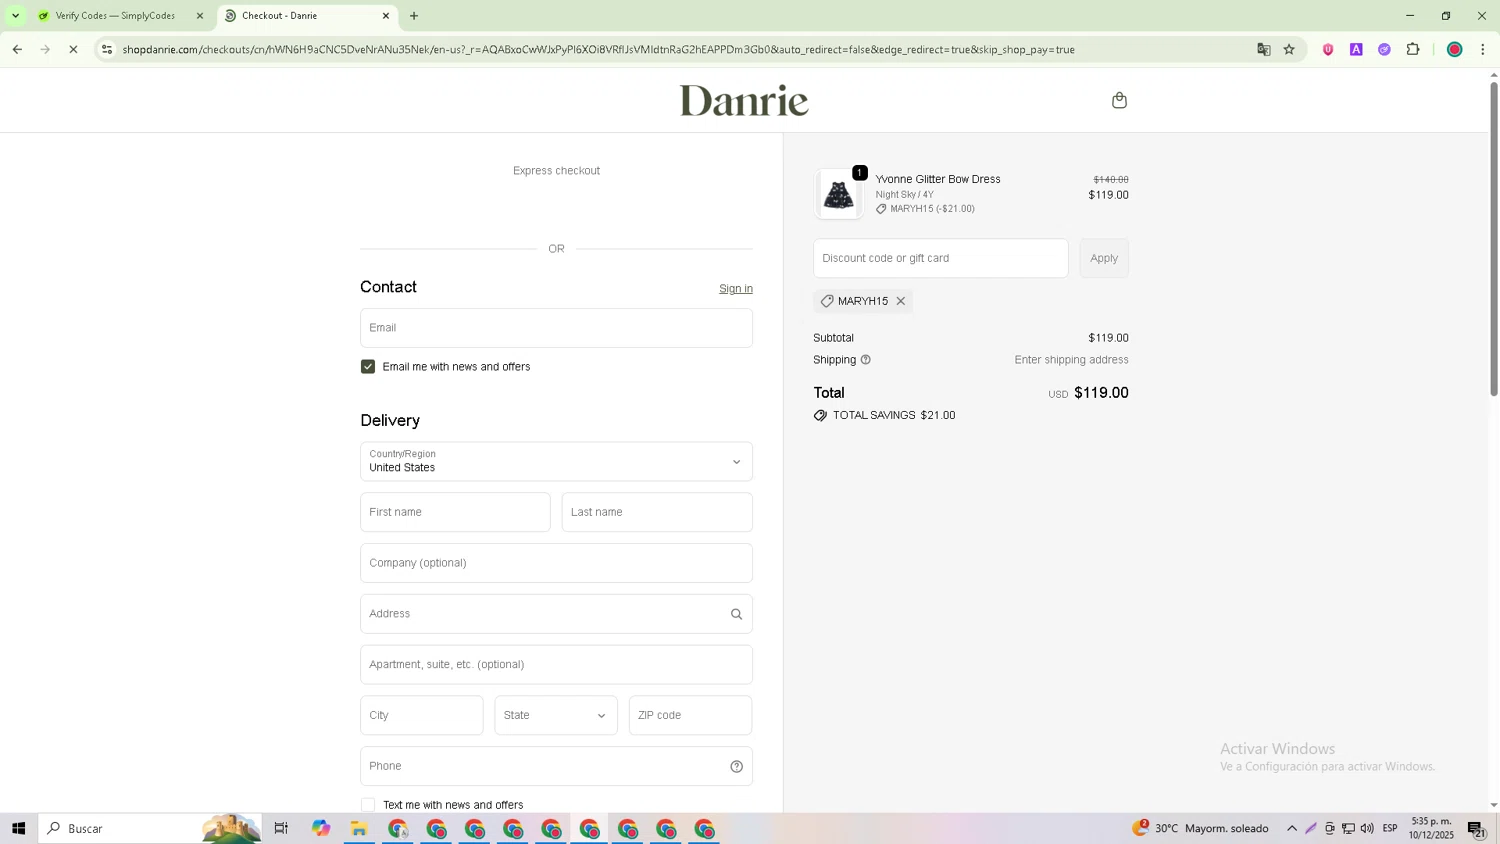Open the tab search dropdown arrow
1500x844 pixels.
tap(15, 16)
